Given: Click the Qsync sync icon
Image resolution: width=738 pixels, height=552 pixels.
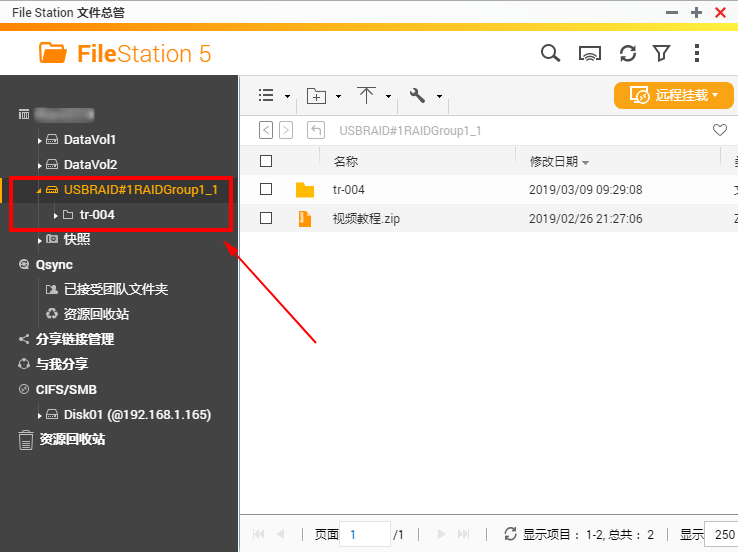Looking at the screenshot, I should click(24, 264).
